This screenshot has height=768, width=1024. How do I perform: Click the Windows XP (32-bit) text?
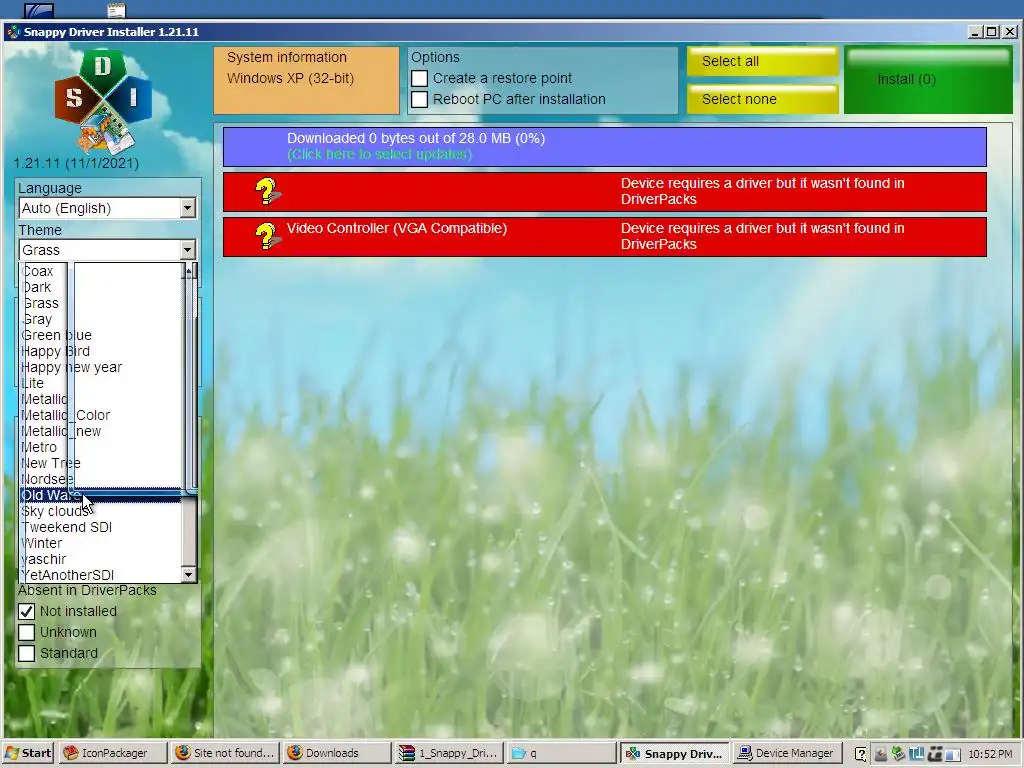tap(291, 78)
